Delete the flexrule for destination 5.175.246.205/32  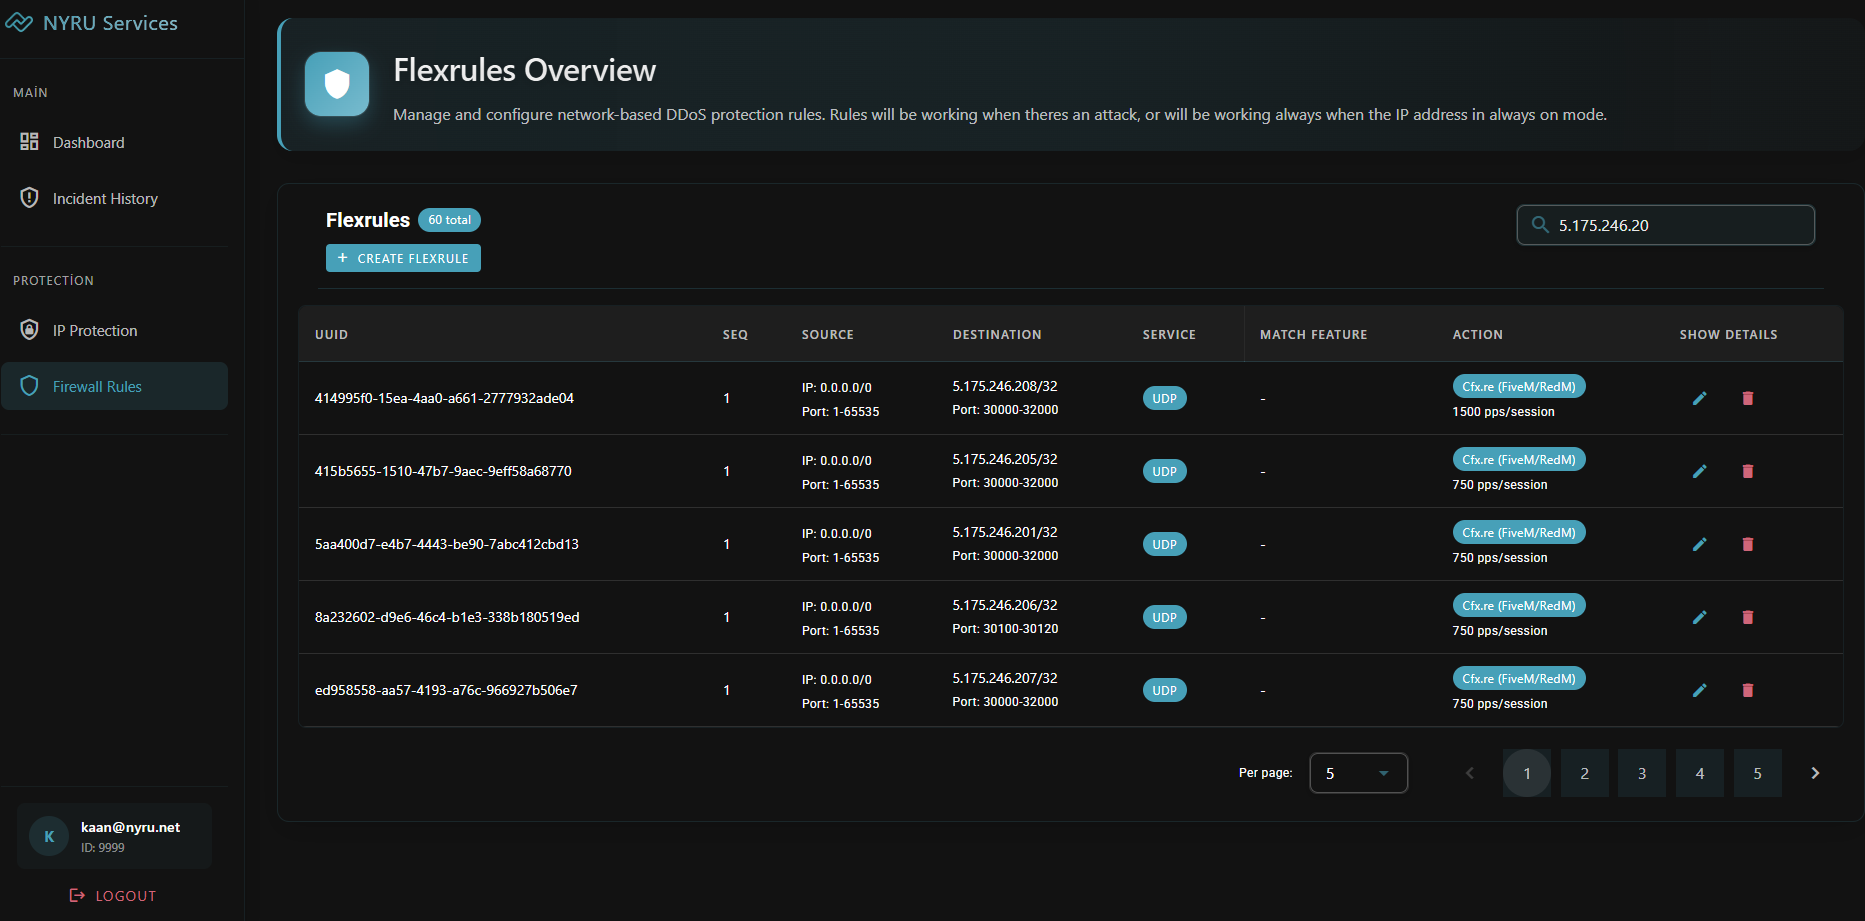click(x=1747, y=471)
